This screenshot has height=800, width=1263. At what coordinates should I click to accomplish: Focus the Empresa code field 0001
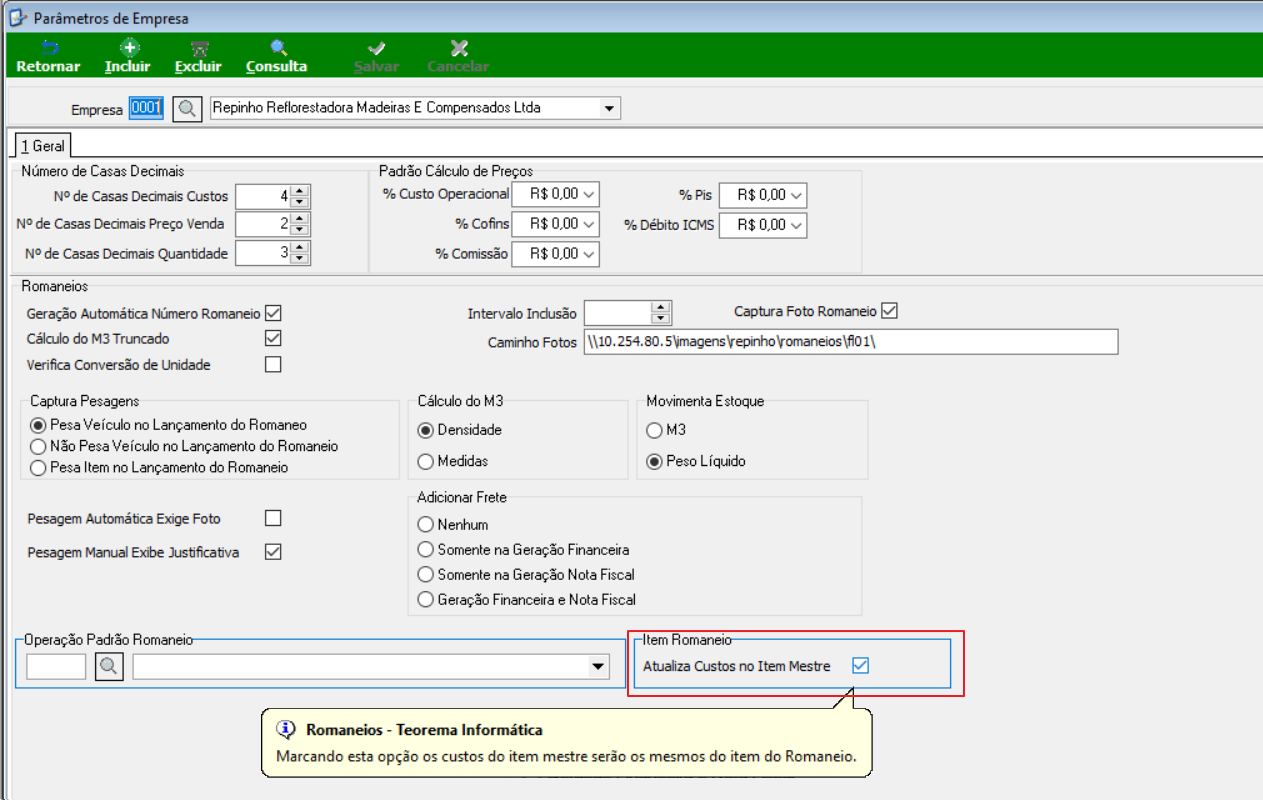(146, 108)
